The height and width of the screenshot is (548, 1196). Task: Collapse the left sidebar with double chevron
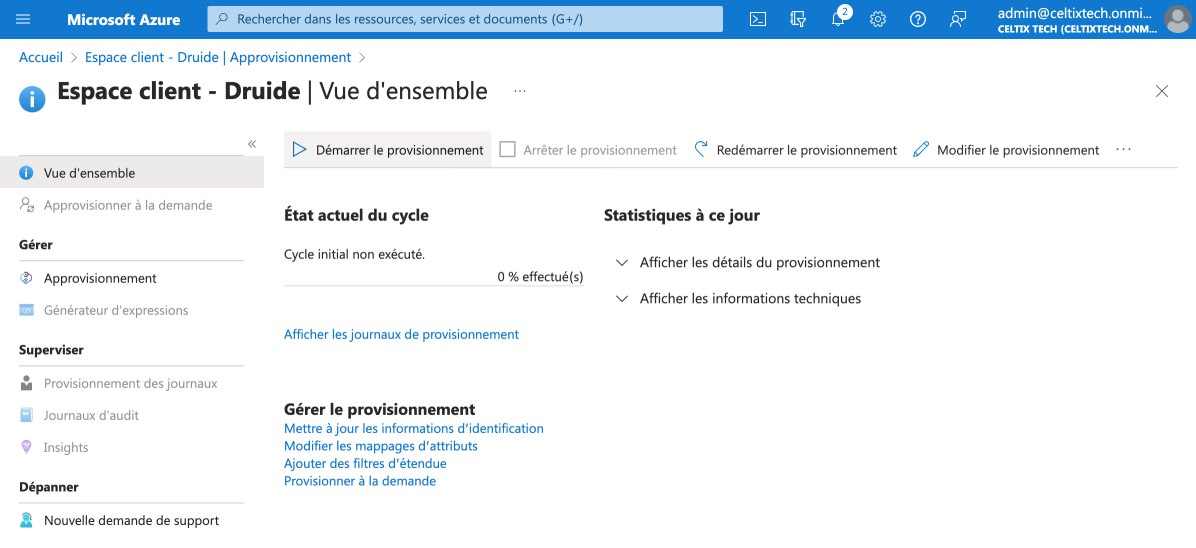pos(252,143)
